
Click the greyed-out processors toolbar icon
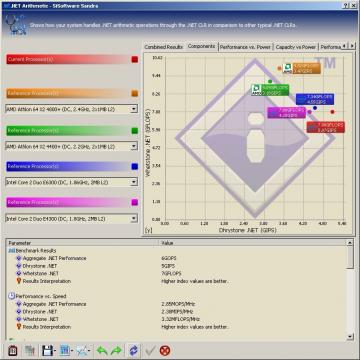(30, 351)
